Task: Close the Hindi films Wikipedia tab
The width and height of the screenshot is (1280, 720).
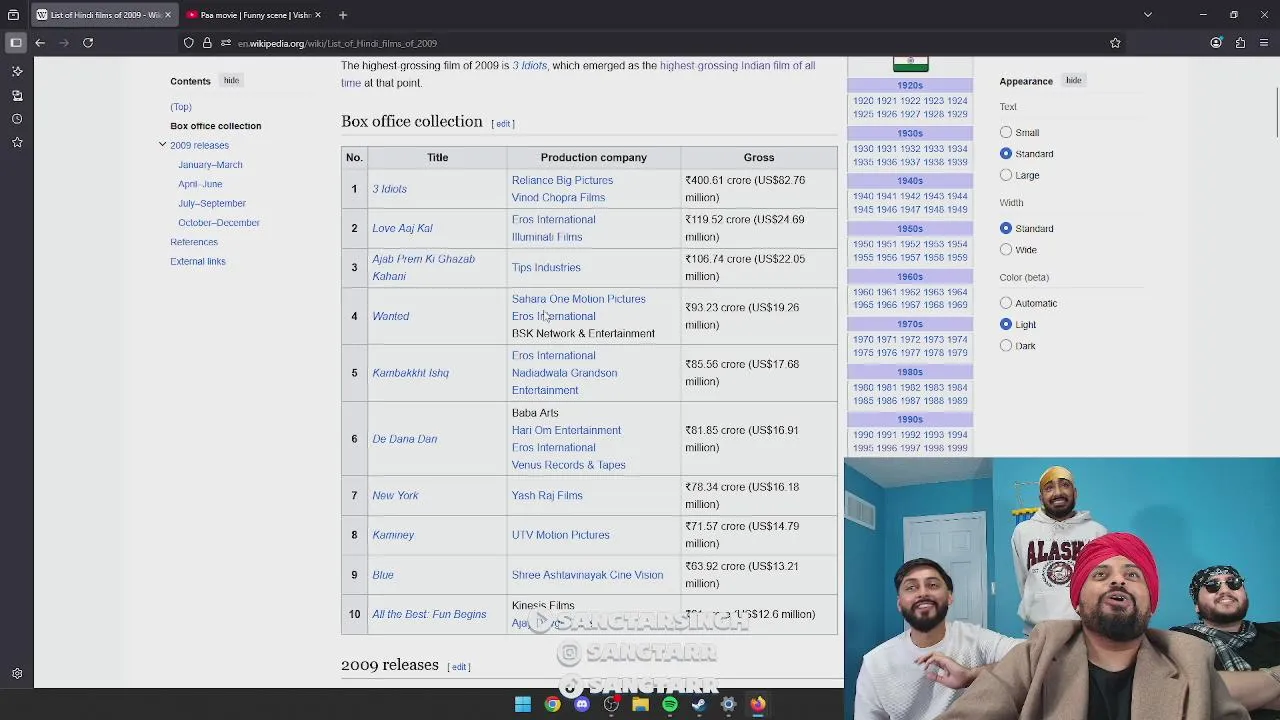Action: (x=168, y=15)
